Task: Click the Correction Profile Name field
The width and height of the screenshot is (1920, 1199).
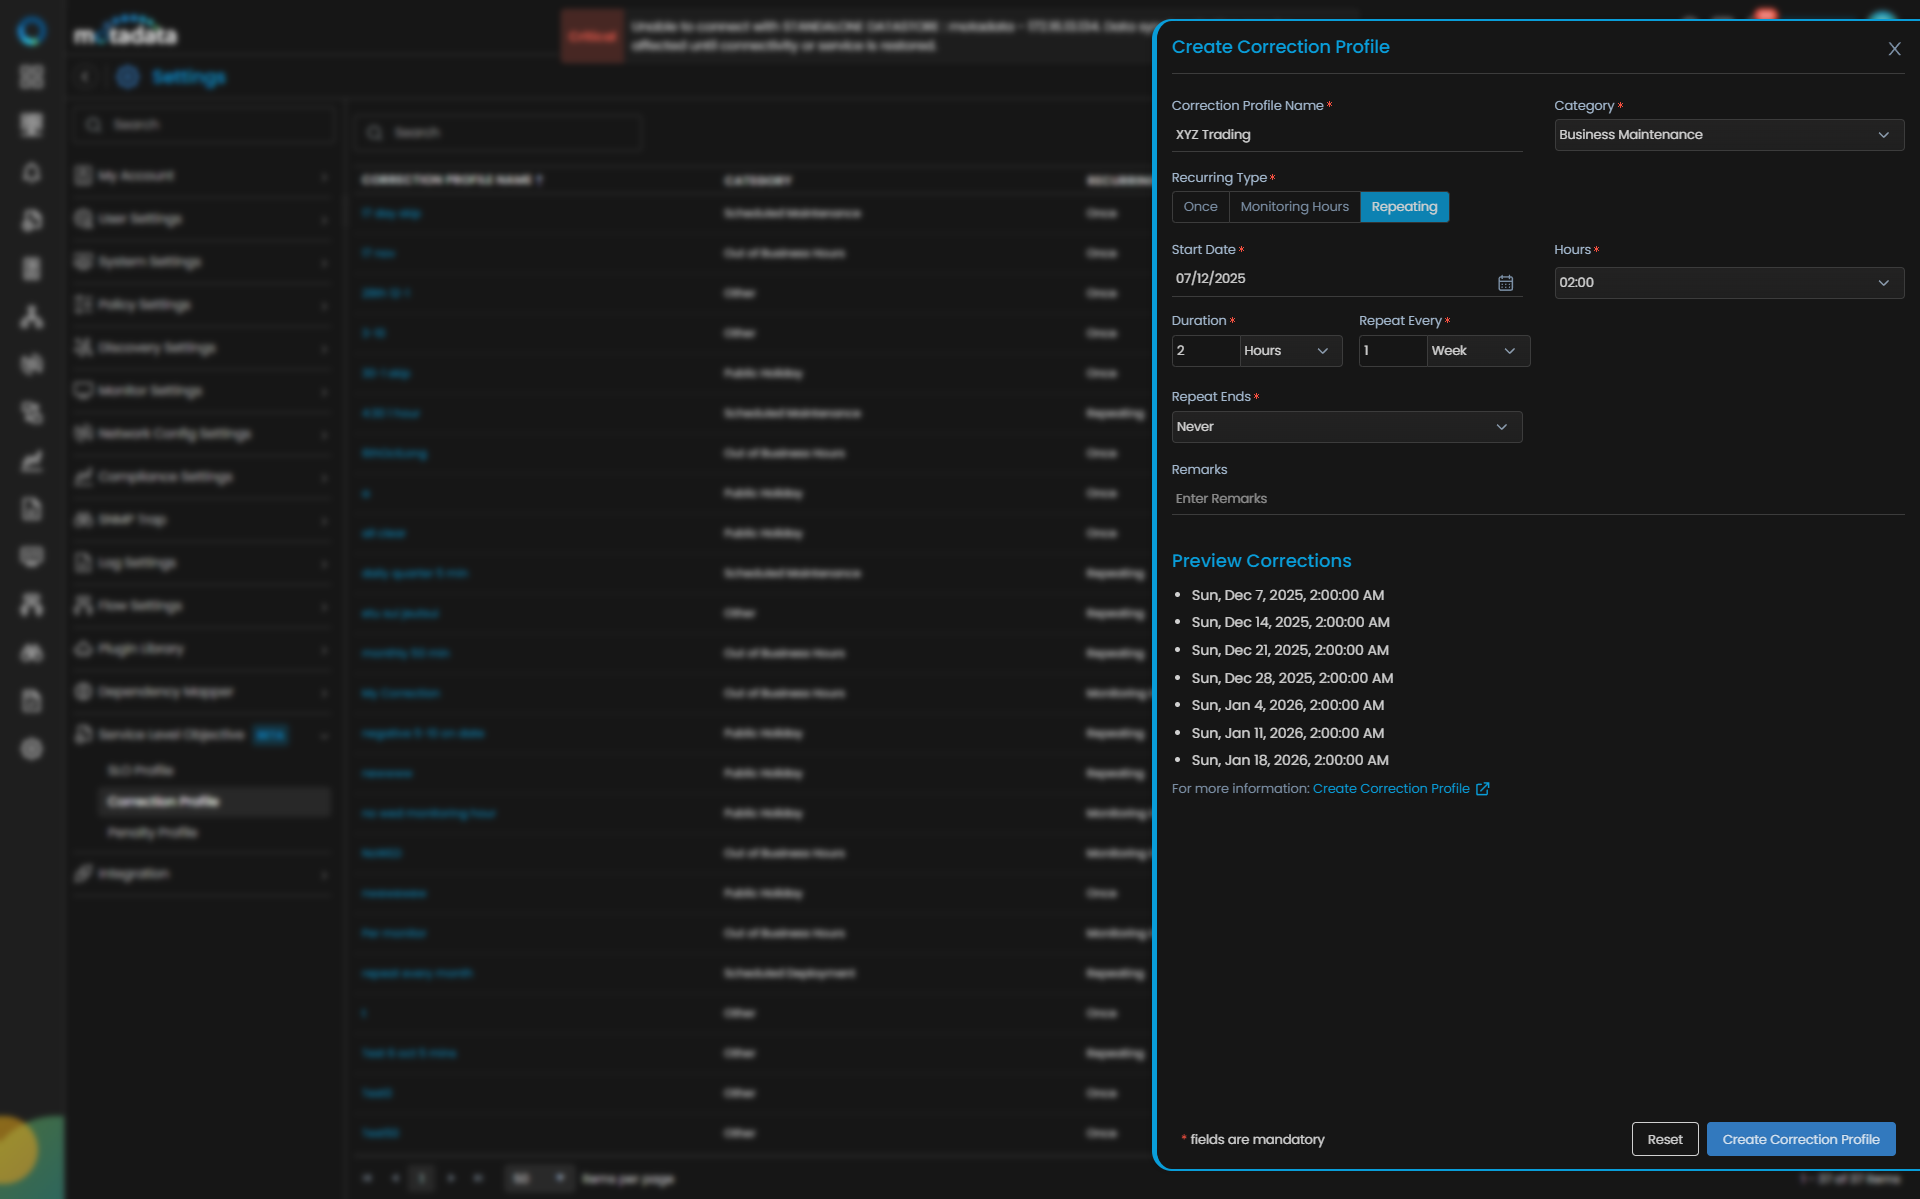Action: click(1346, 135)
